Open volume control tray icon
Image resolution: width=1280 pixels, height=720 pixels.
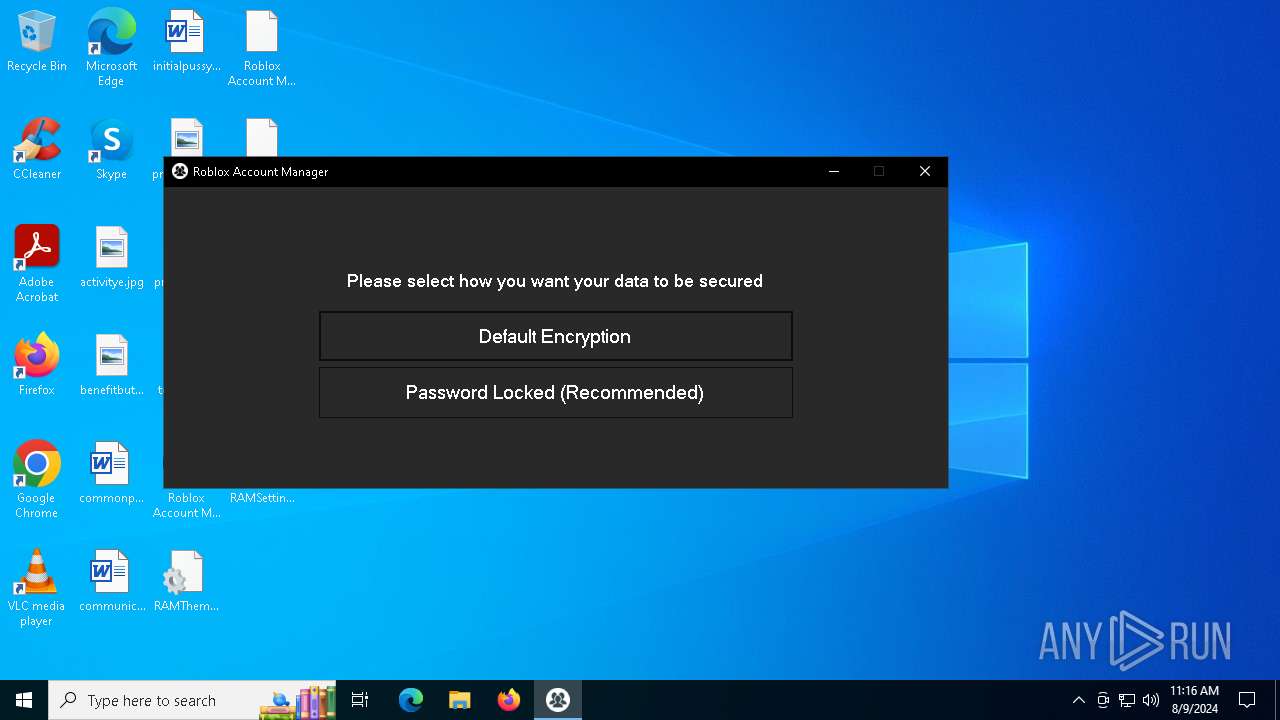coord(1151,700)
